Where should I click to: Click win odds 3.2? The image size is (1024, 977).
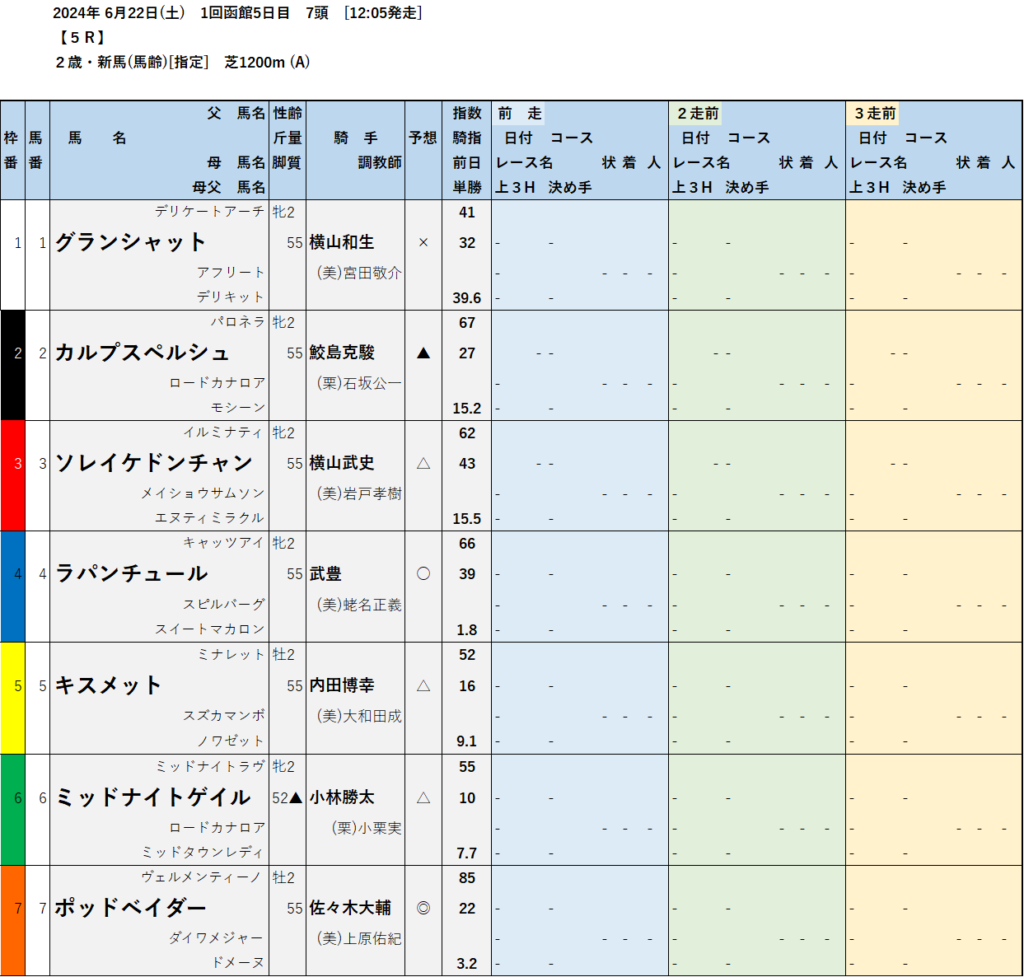(467, 963)
